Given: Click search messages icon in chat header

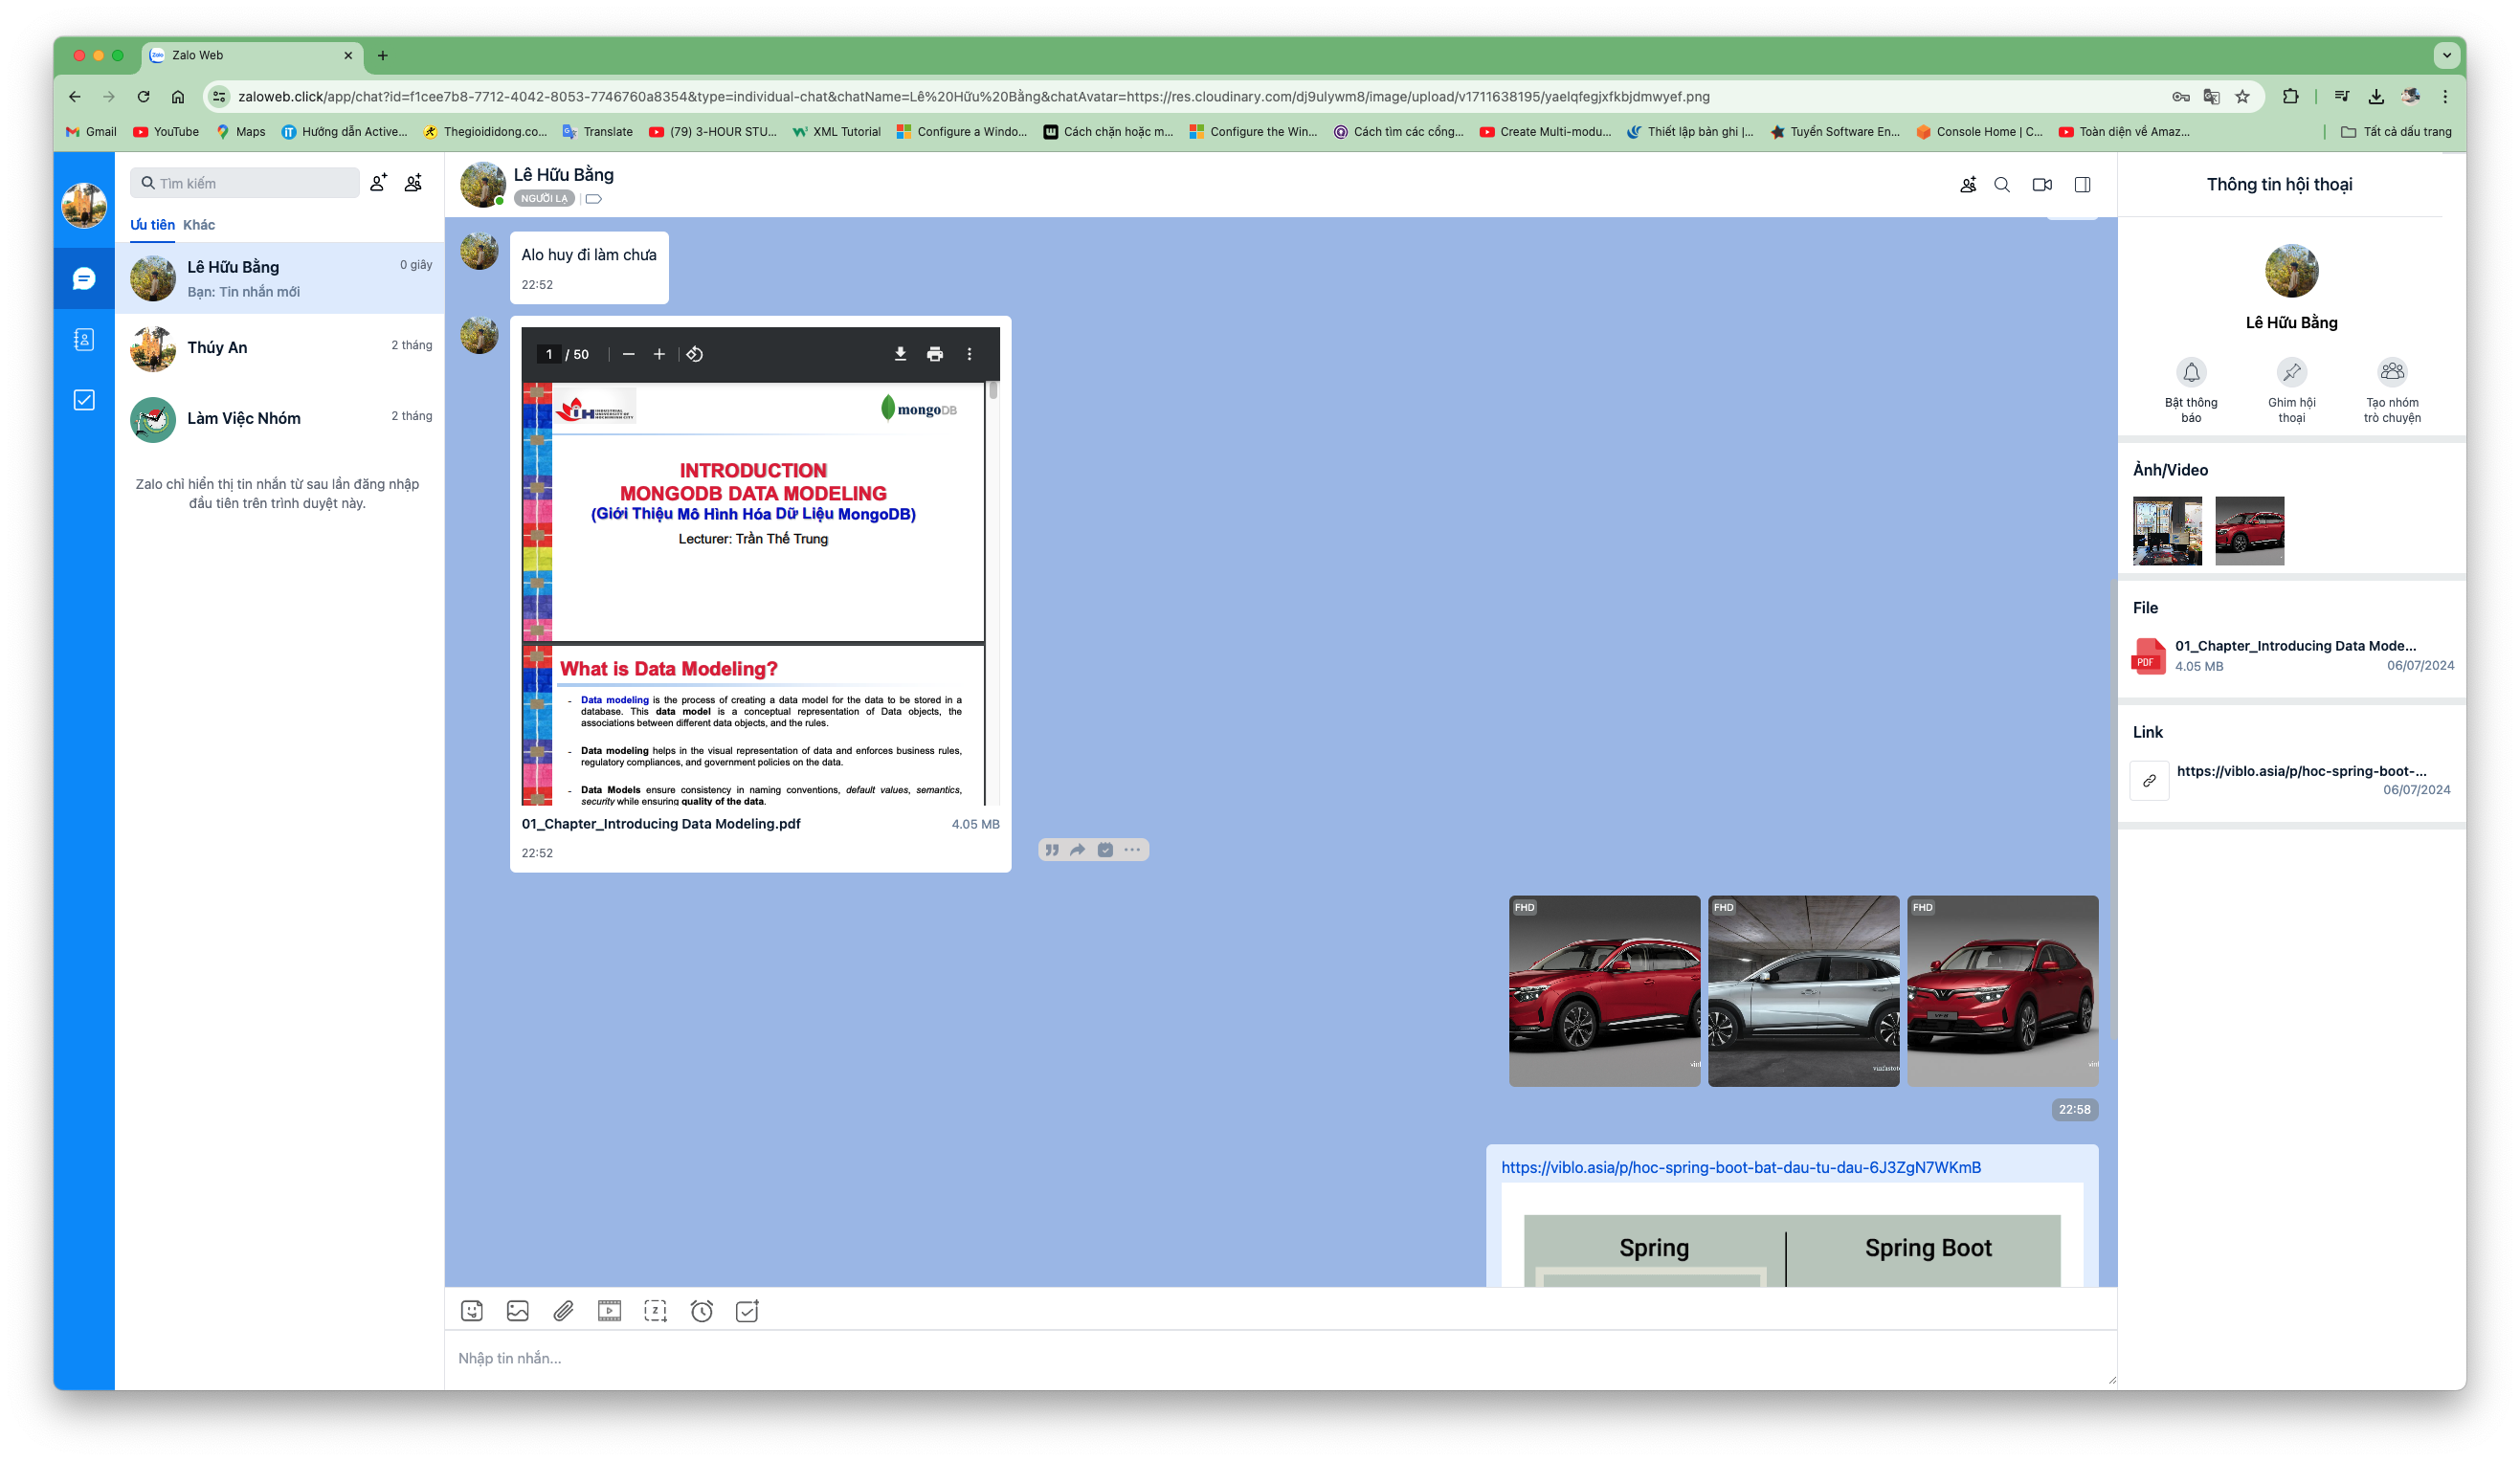Looking at the screenshot, I should (2002, 185).
